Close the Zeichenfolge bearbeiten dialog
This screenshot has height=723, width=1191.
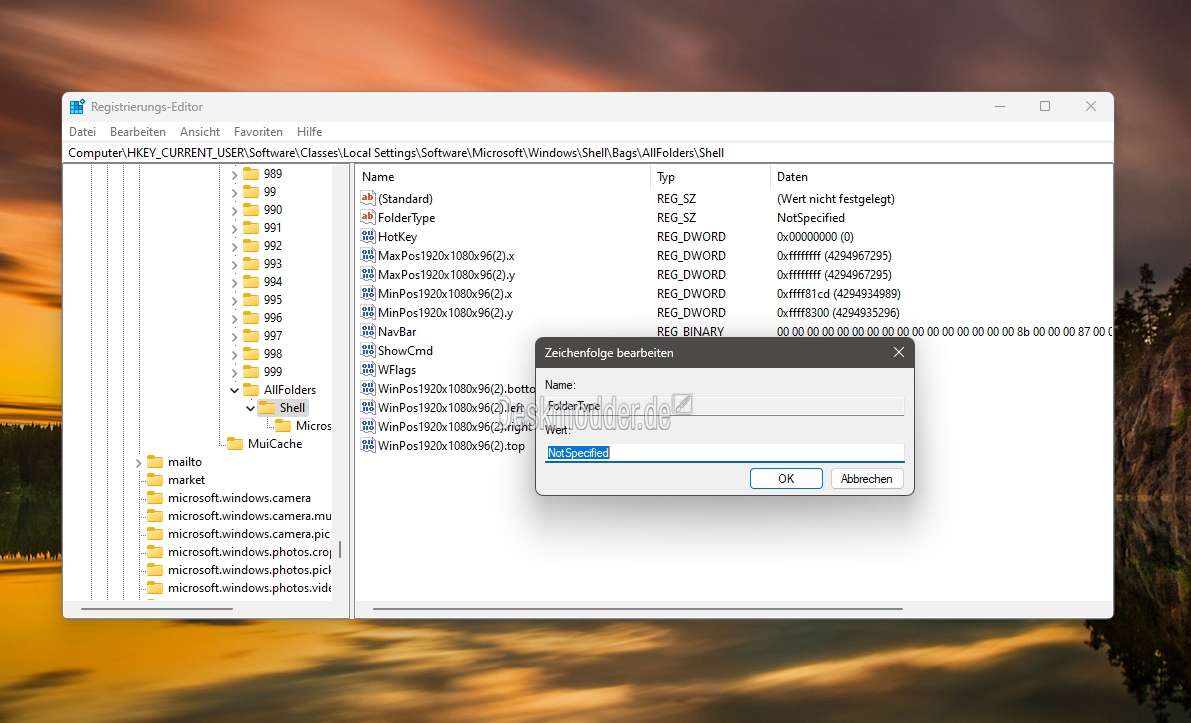tap(898, 353)
